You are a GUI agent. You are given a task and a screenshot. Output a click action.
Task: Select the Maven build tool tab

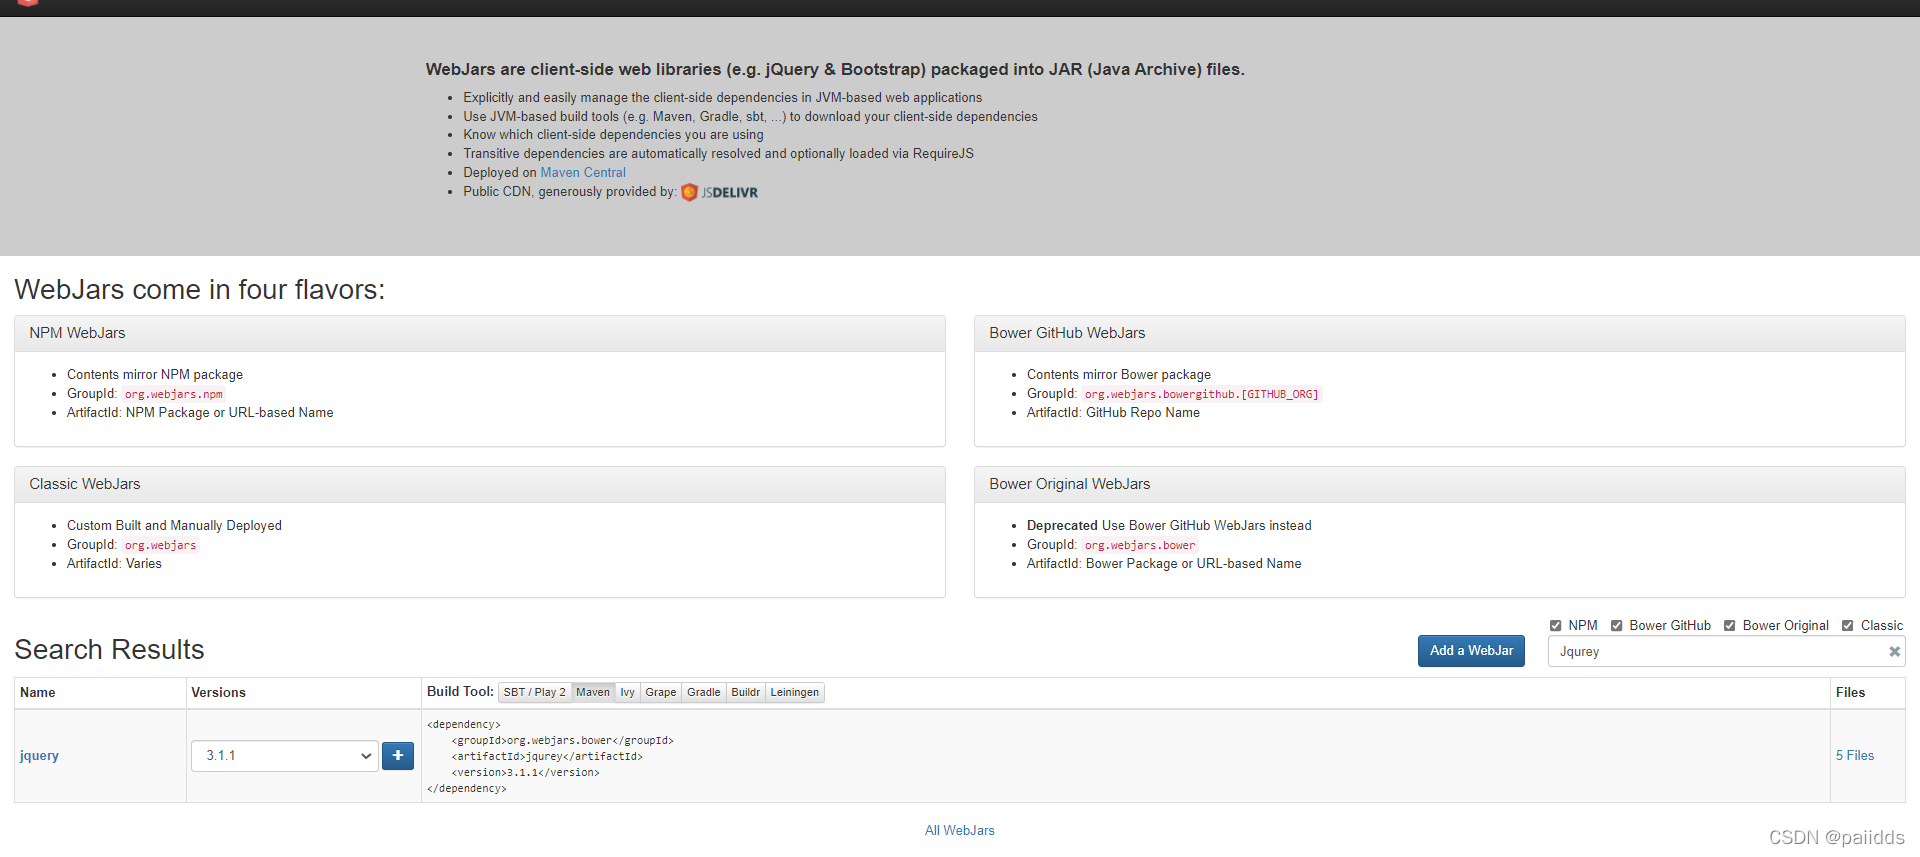[x=592, y=692]
